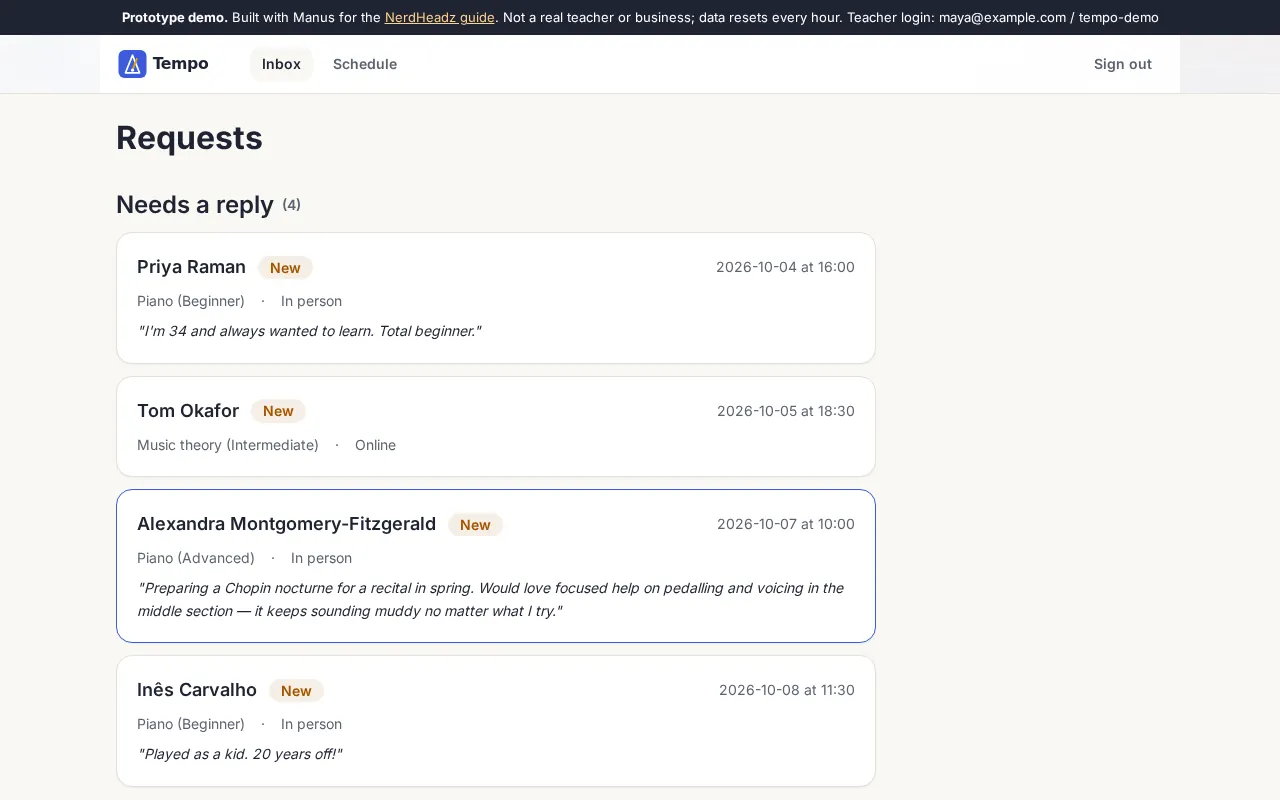Click "Piano (Advanced)" label
Viewport: 1280px width, 800px height.
click(x=196, y=558)
